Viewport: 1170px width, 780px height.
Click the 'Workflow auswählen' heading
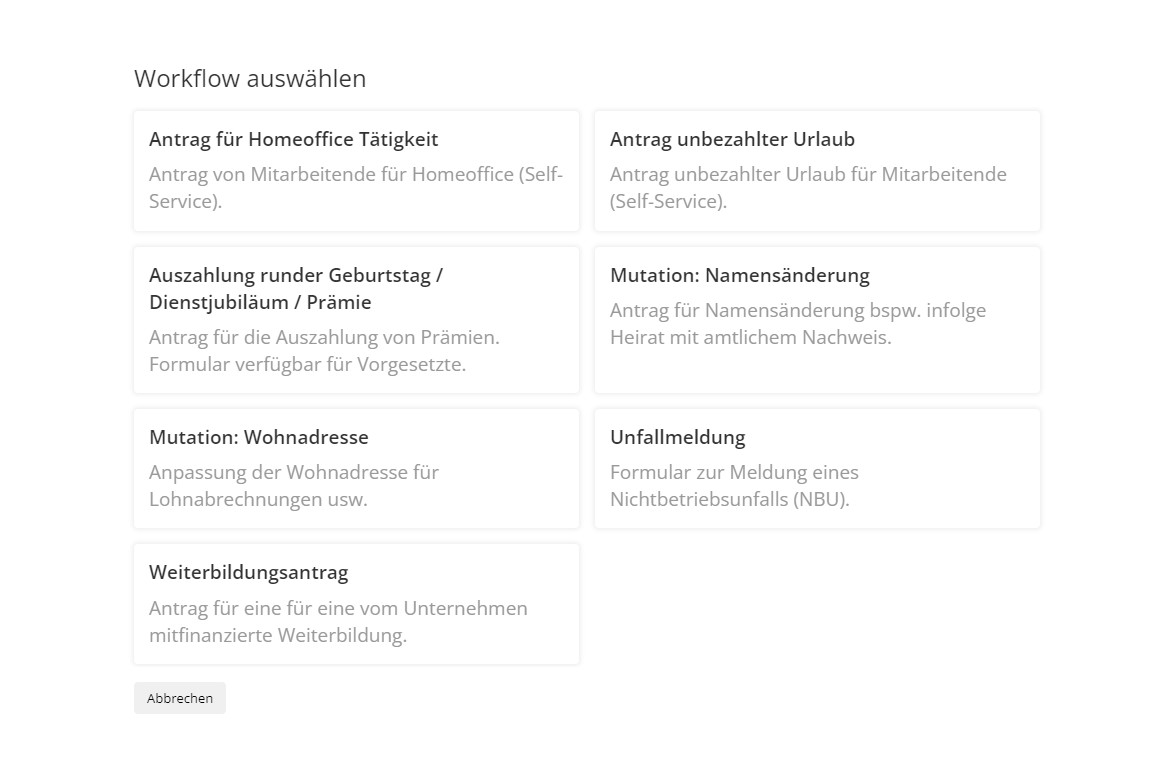click(250, 79)
